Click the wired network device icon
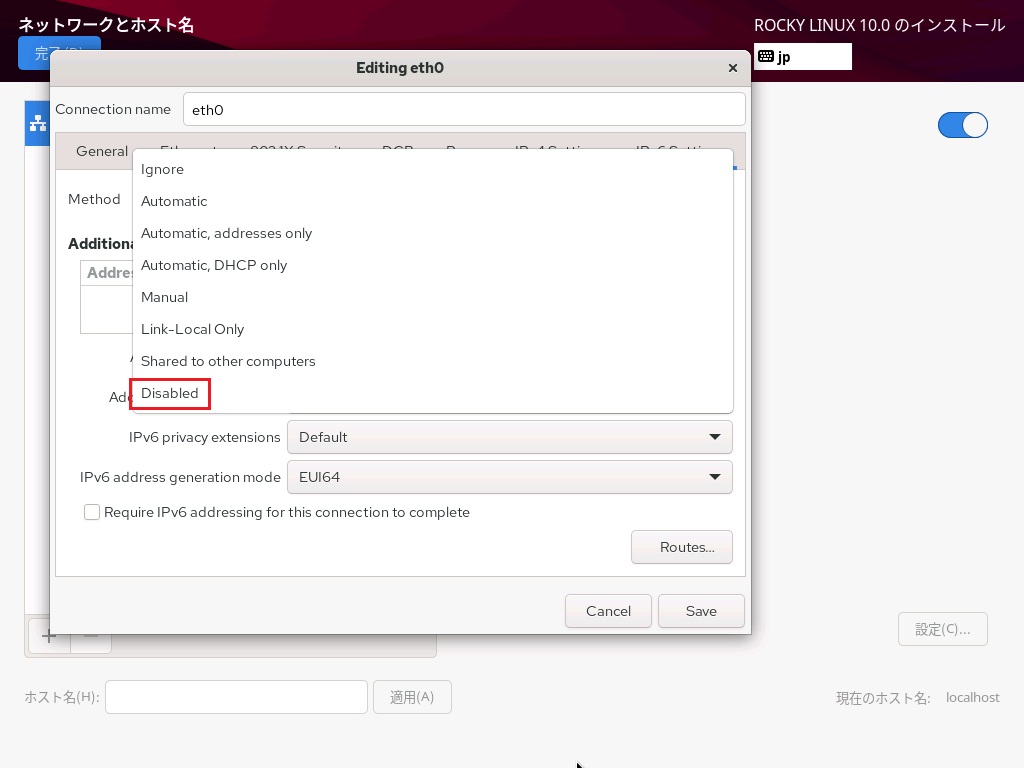Image resolution: width=1024 pixels, height=768 pixels. coord(38,123)
